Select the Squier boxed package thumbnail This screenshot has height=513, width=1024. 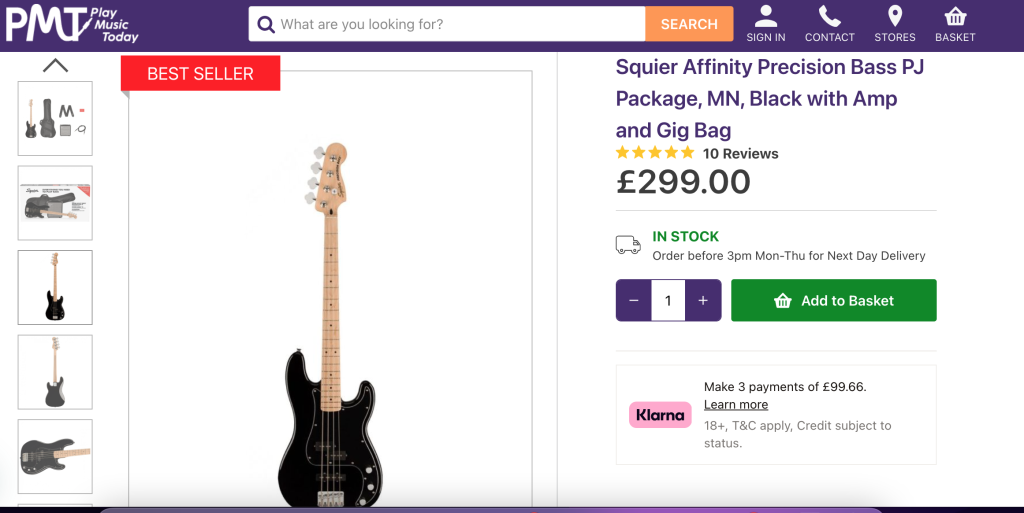coord(56,203)
